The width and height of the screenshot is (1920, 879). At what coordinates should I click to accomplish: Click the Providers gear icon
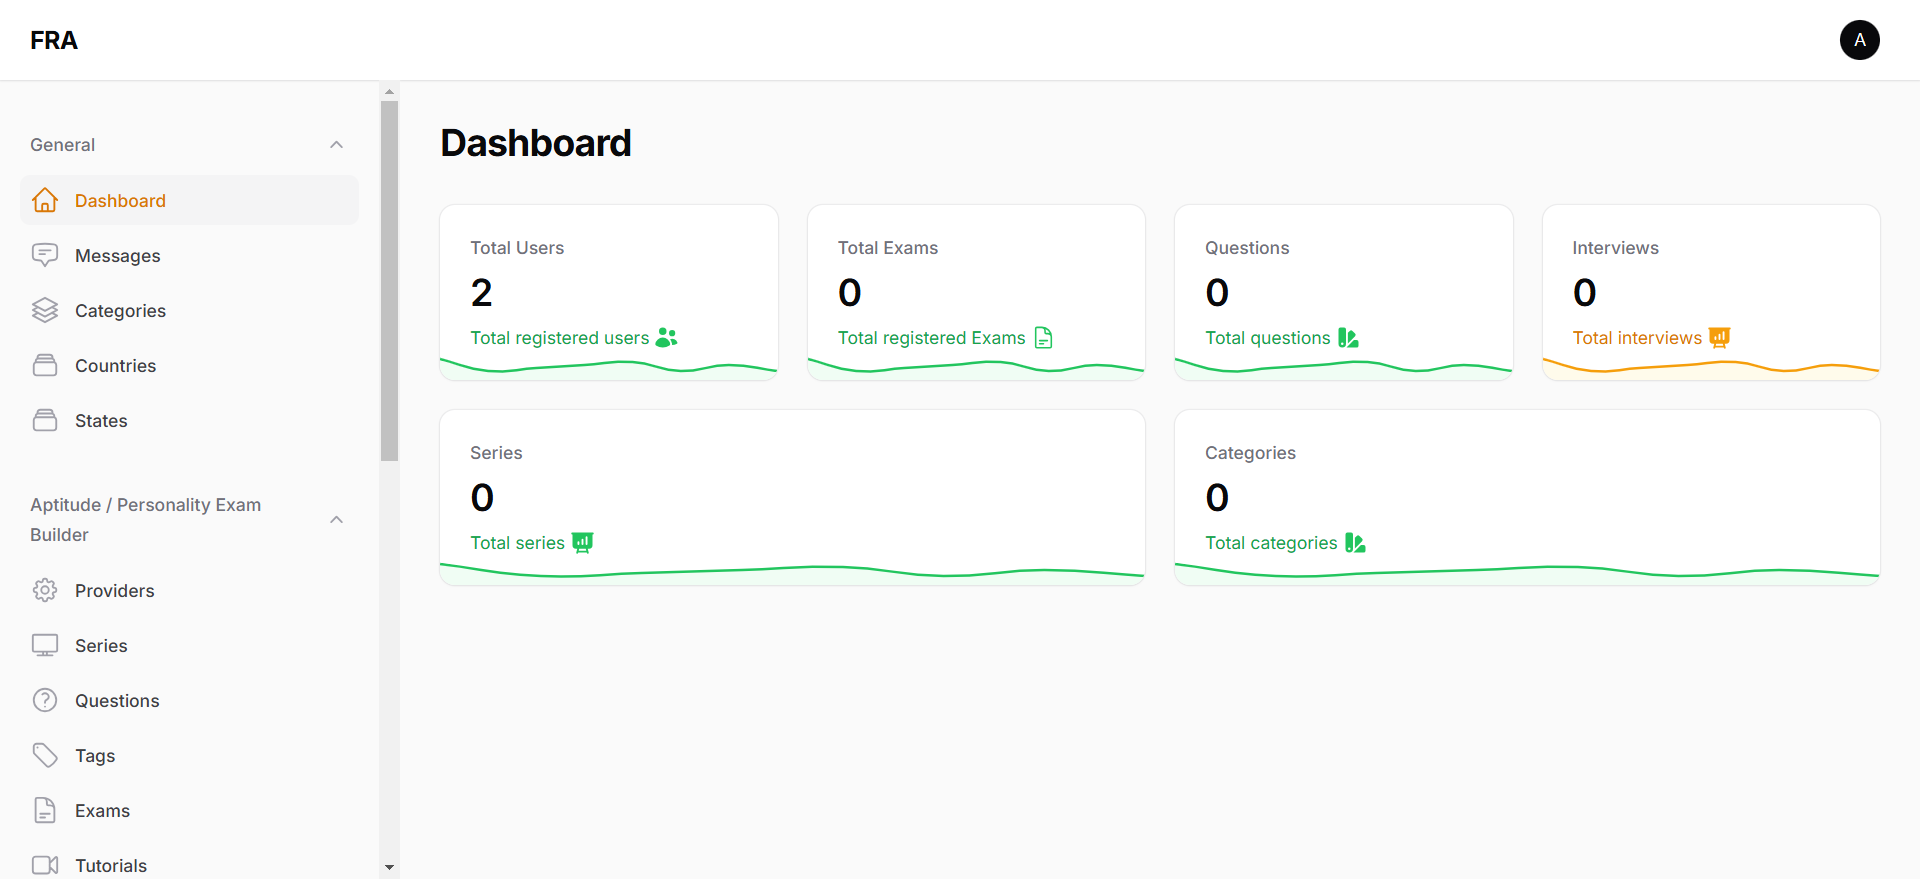[45, 591]
